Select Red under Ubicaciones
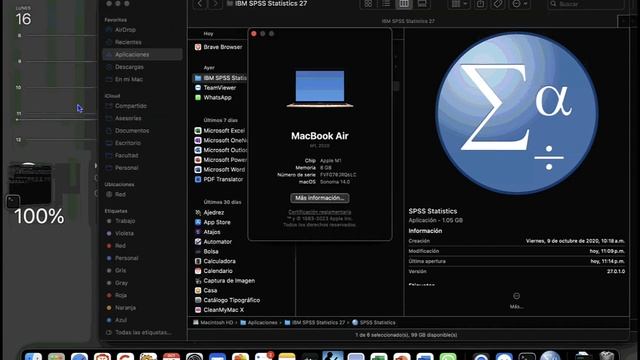This screenshot has height=360, width=640. pyautogui.click(x=120, y=194)
